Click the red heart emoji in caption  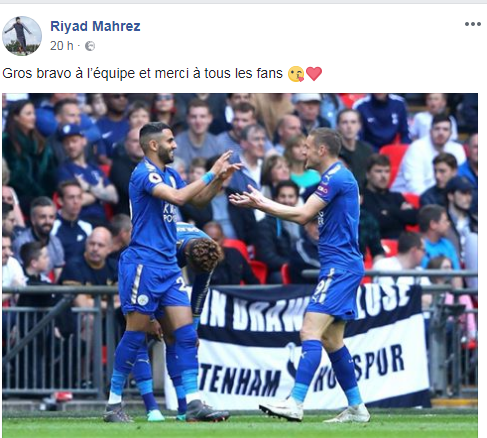tap(314, 74)
